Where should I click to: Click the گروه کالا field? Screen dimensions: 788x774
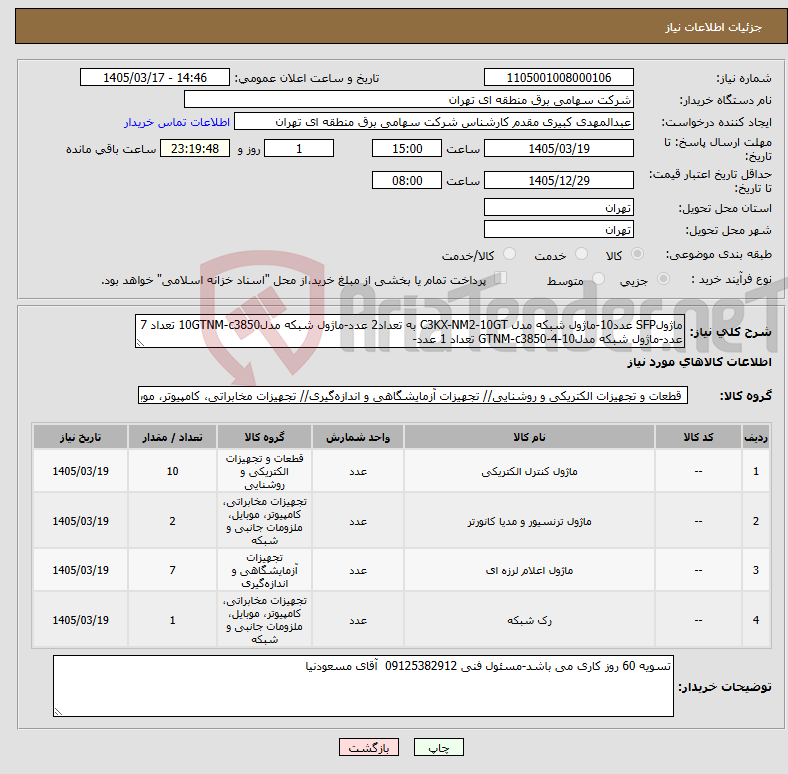[x=413, y=396]
